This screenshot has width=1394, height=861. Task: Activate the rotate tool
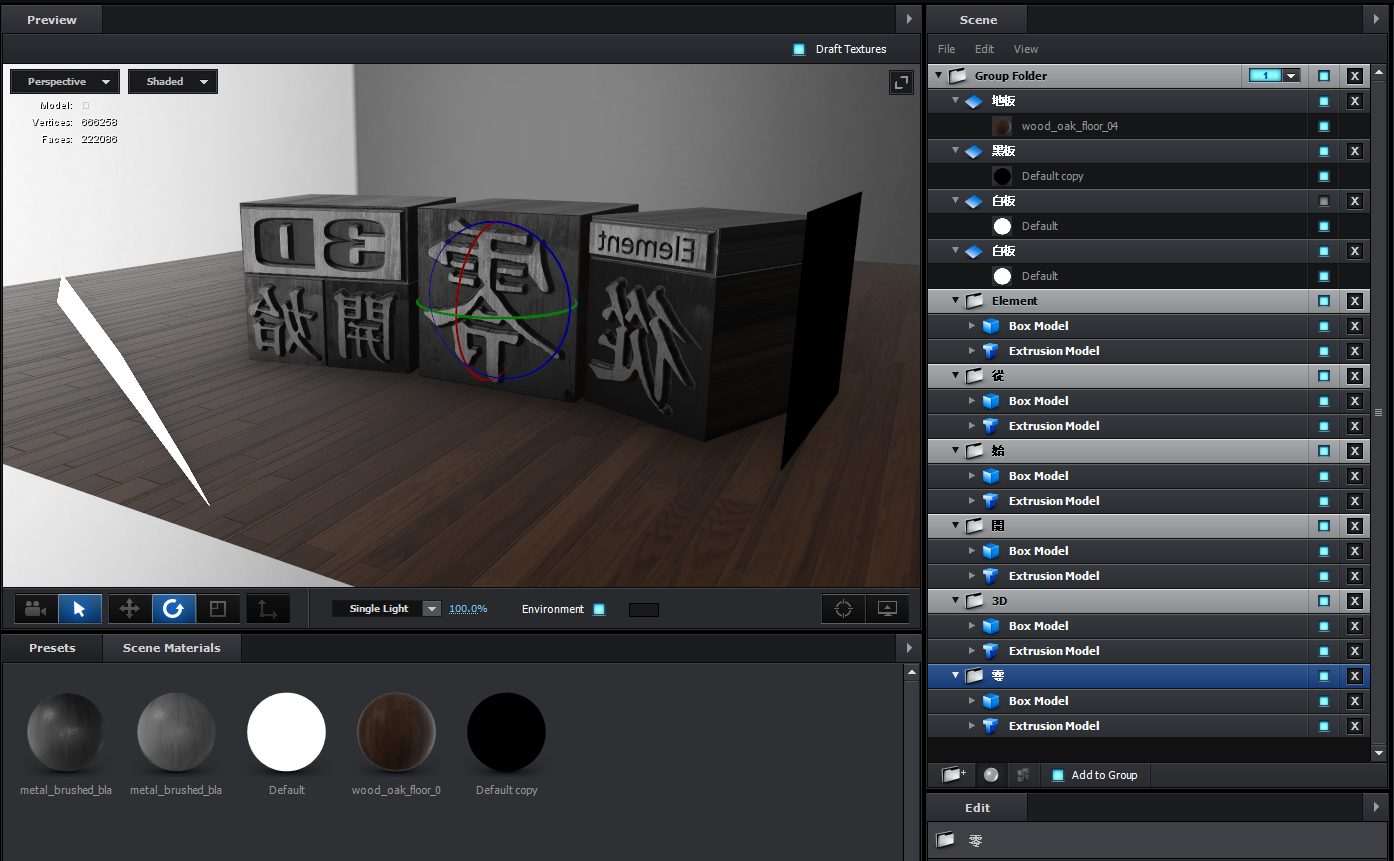(173, 608)
